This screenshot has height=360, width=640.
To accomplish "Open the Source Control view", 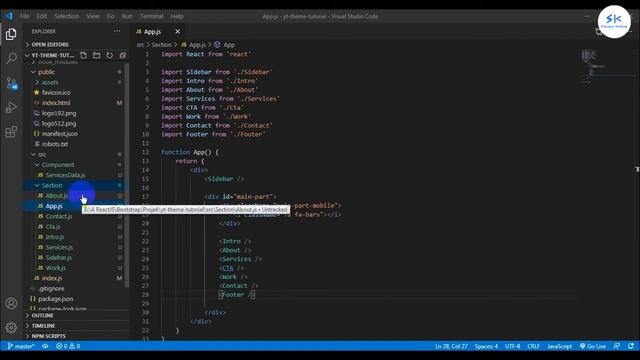I will pyautogui.click(x=11, y=83).
